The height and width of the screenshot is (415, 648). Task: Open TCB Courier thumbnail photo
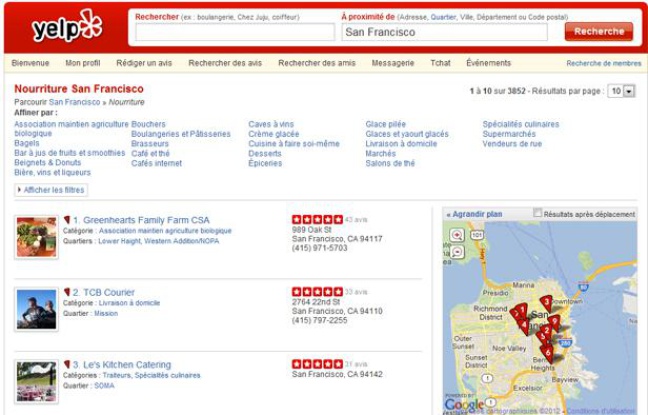(x=36, y=310)
